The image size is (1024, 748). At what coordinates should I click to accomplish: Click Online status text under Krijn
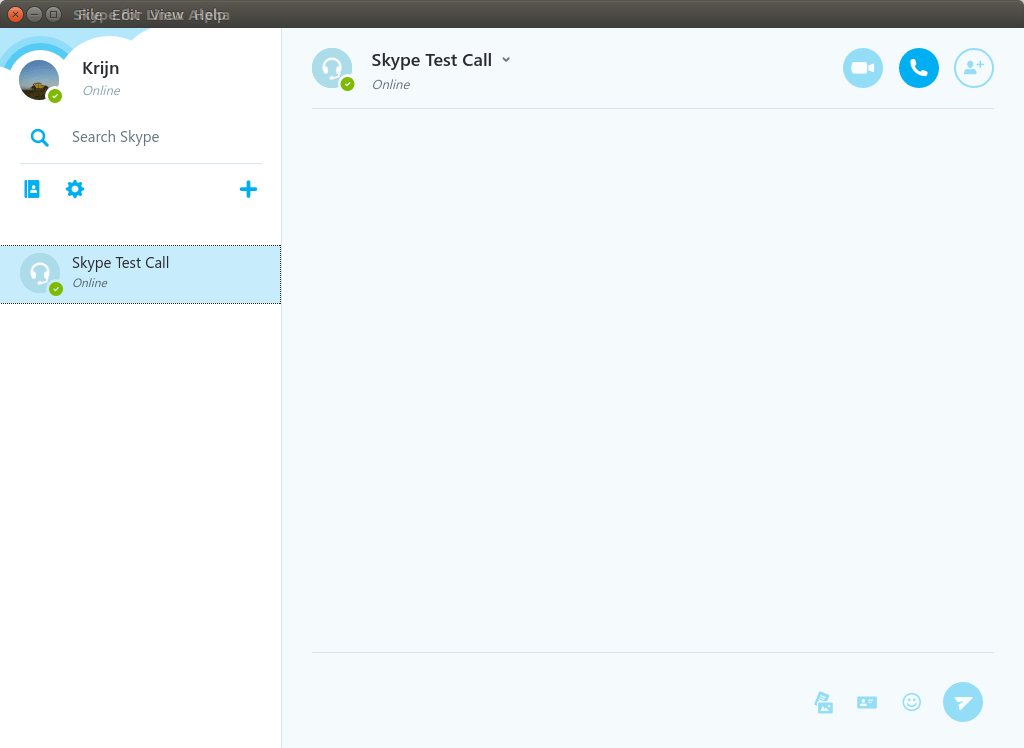[x=101, y=91]
